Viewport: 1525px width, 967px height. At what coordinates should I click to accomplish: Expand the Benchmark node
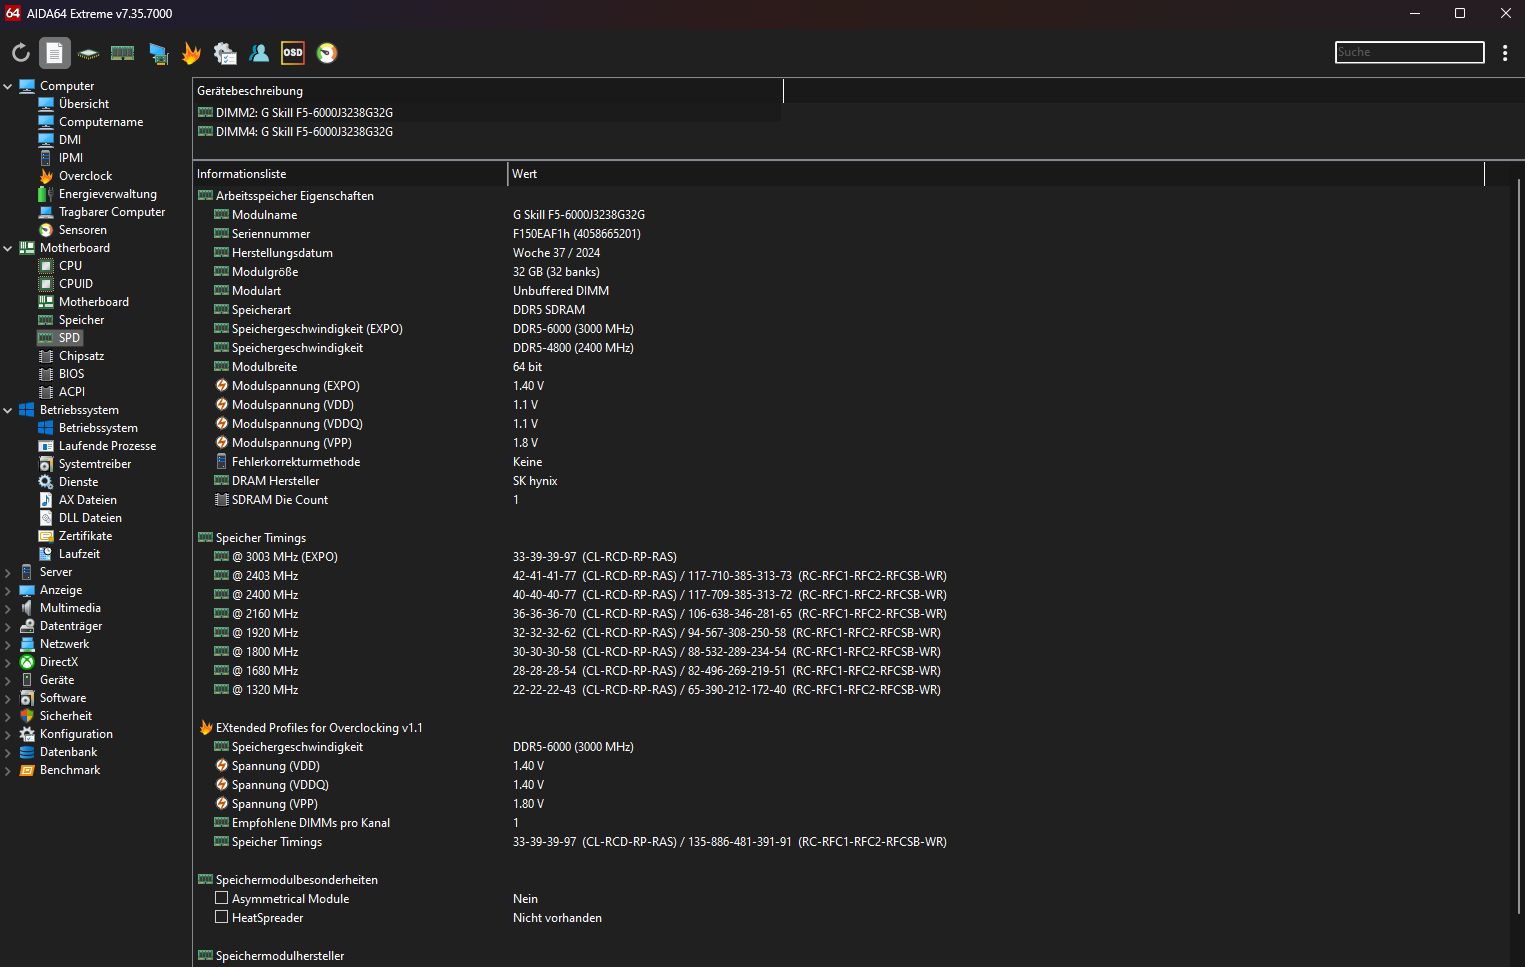coord(8,770)
